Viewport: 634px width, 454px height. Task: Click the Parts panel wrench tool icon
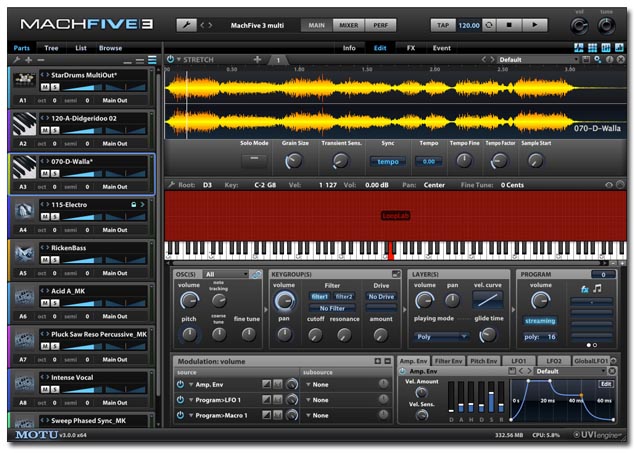(17, 60)
